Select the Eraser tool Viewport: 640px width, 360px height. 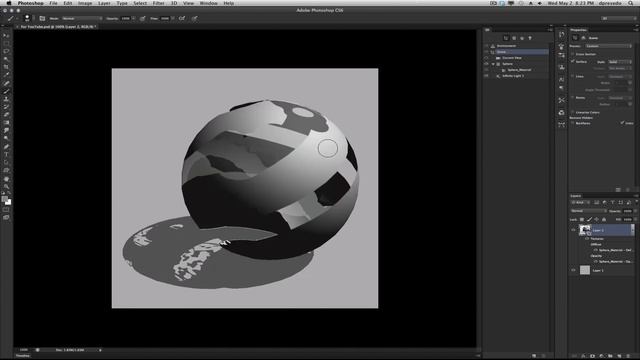pyautogui.click(x=6, y=115)
